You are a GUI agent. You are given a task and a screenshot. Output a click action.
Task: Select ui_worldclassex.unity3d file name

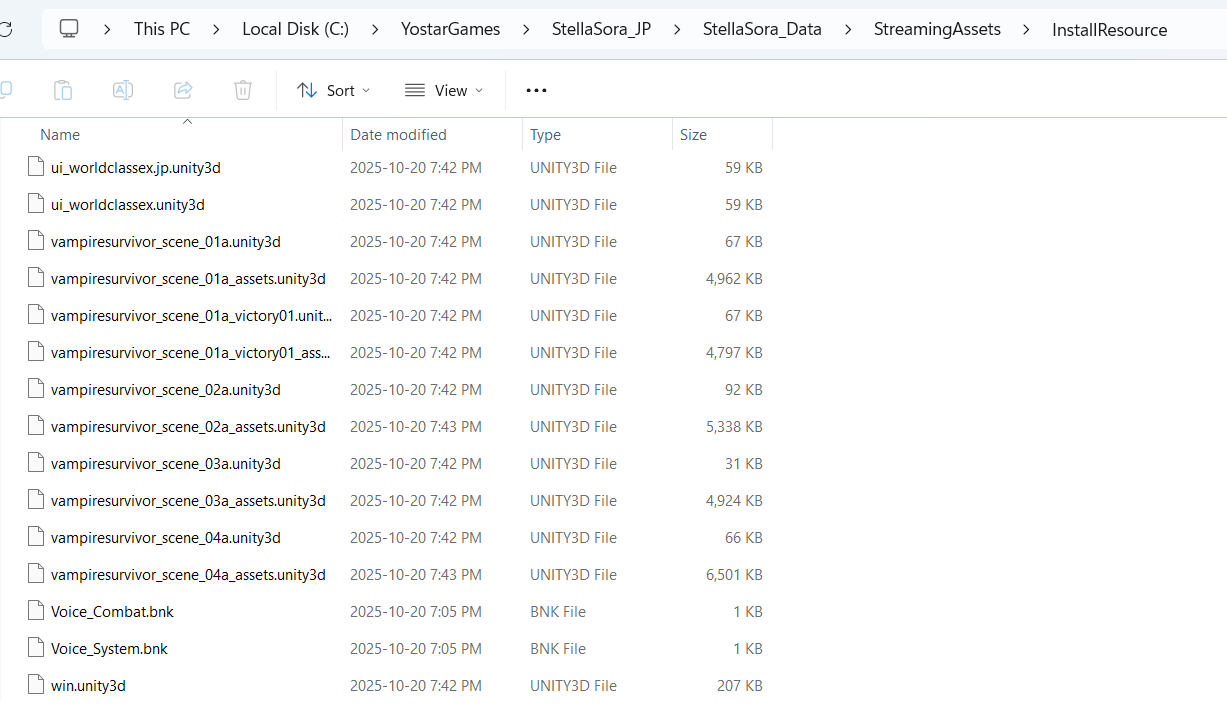[x=128, y=204]
